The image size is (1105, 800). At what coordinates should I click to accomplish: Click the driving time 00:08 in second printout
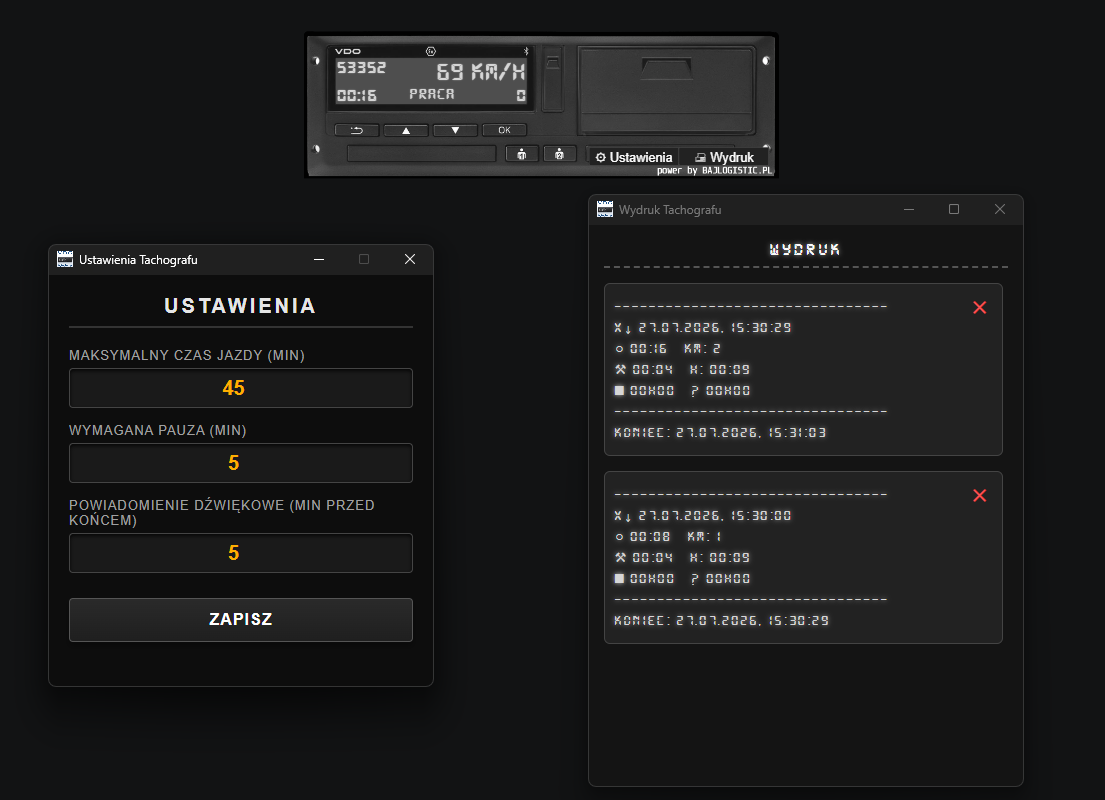tap(650, 537)
